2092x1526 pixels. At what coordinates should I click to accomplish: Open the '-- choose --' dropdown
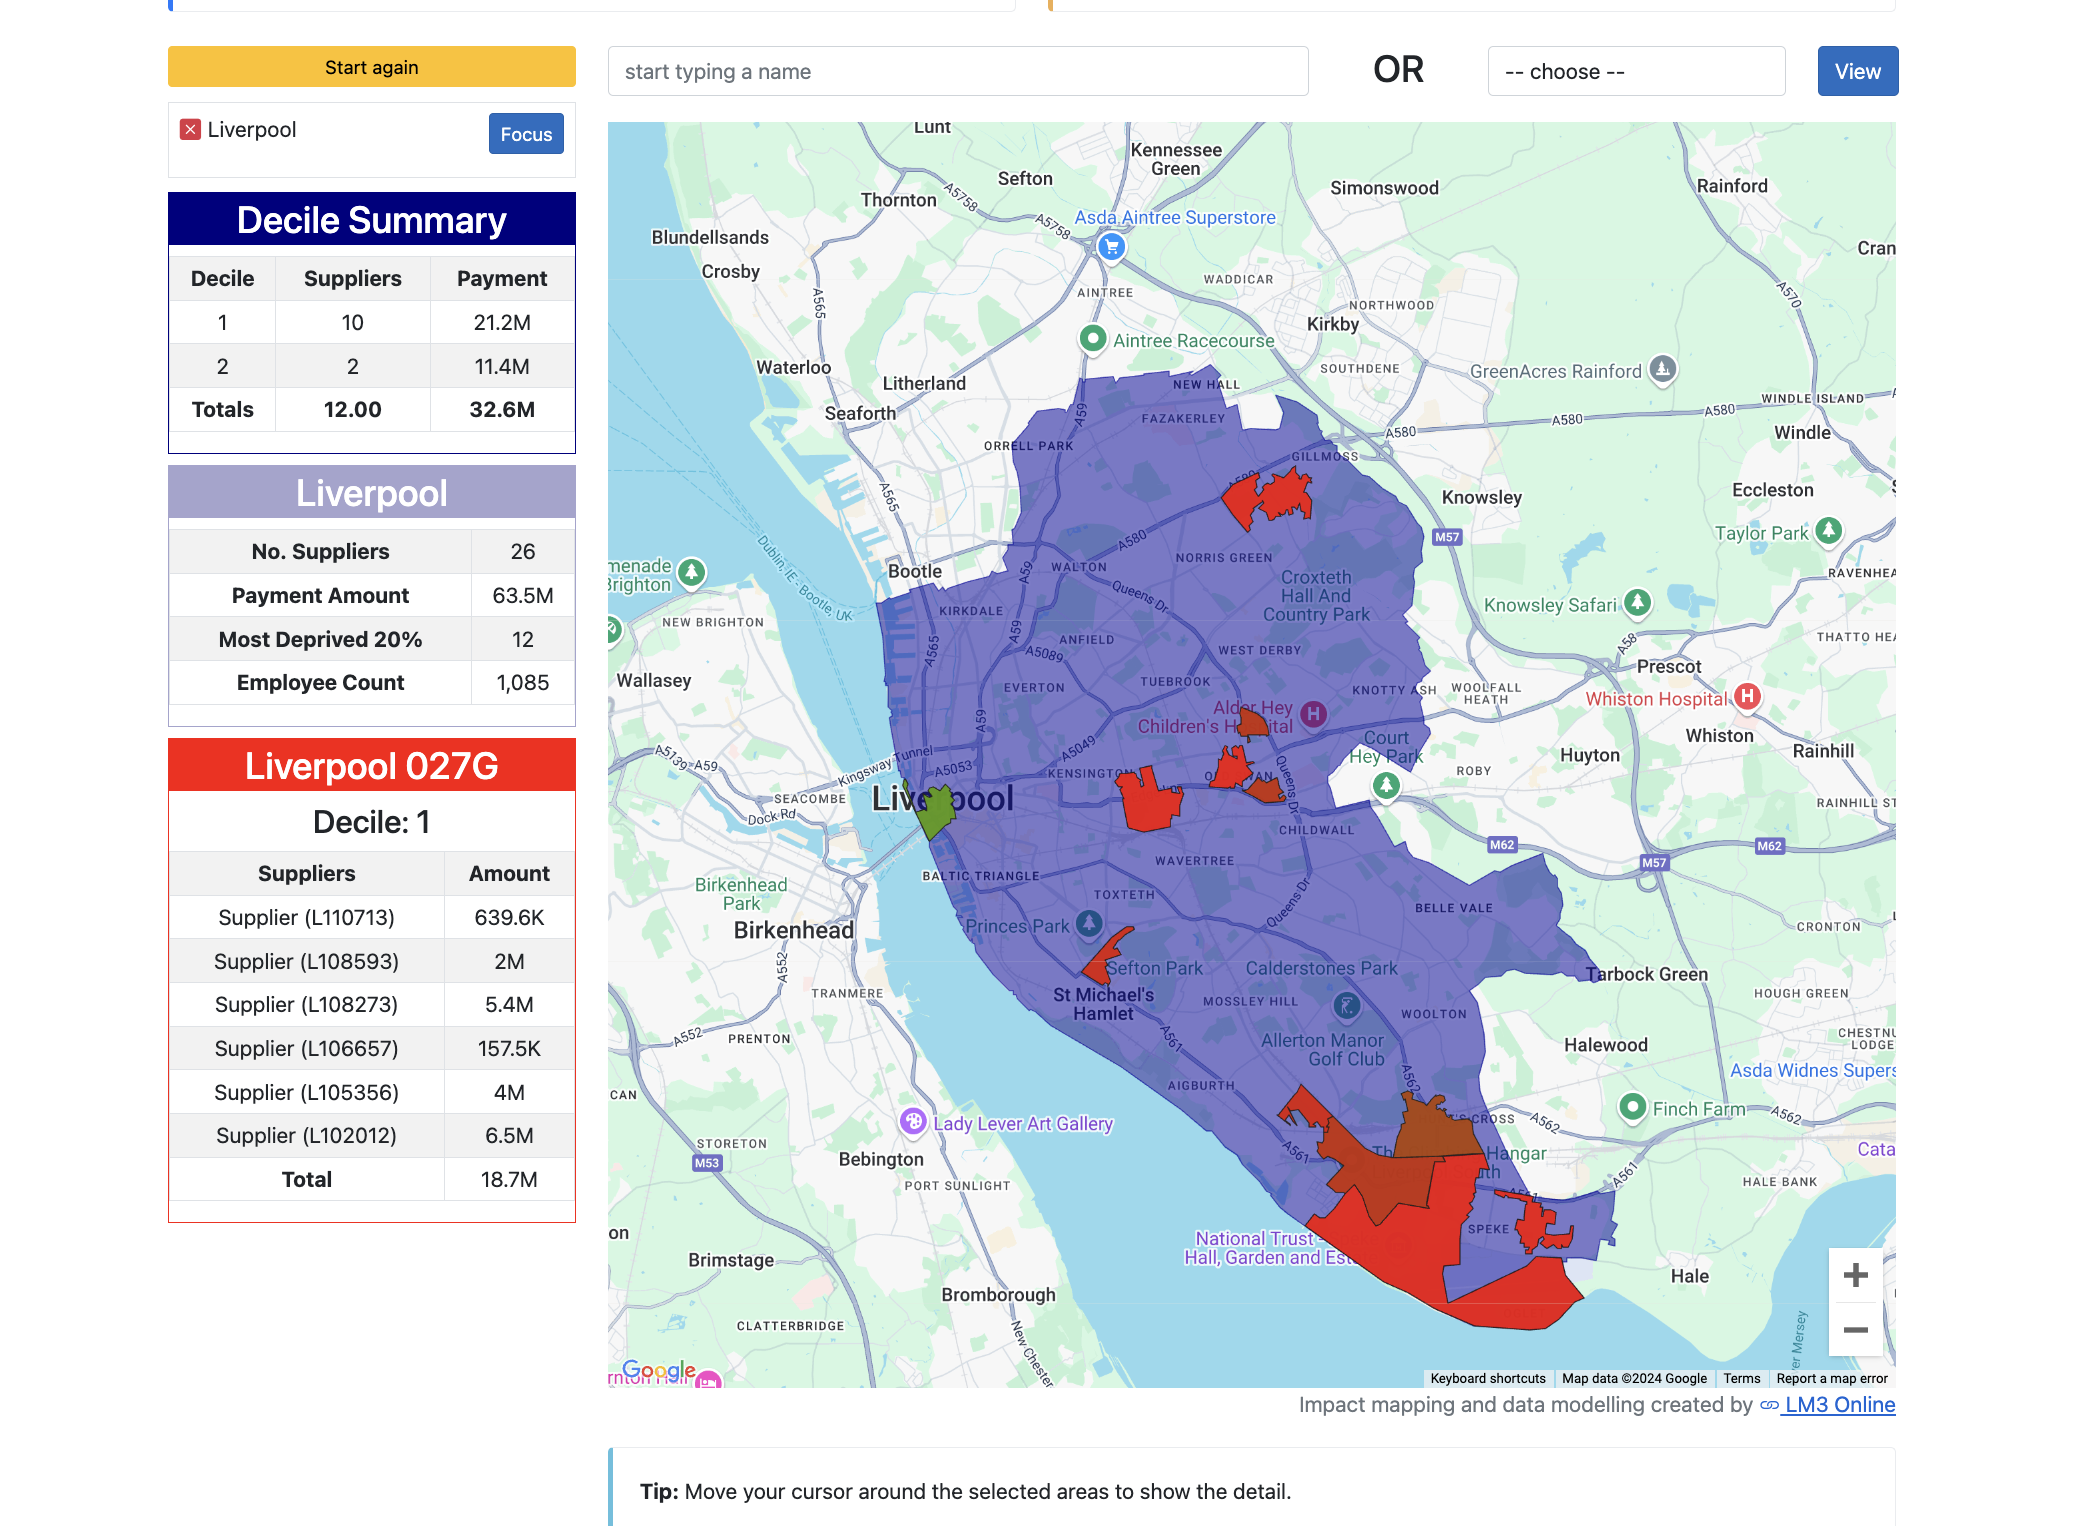(x=1636, y=71)
